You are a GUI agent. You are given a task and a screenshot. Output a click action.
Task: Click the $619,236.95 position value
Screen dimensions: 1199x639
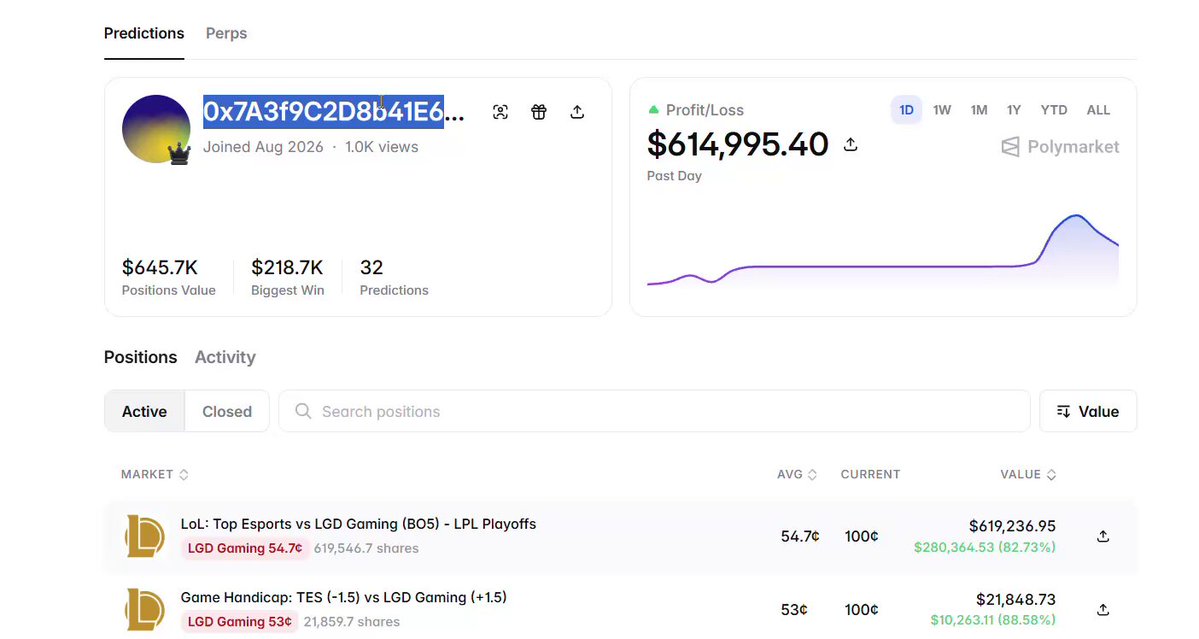pos(1012,526)
